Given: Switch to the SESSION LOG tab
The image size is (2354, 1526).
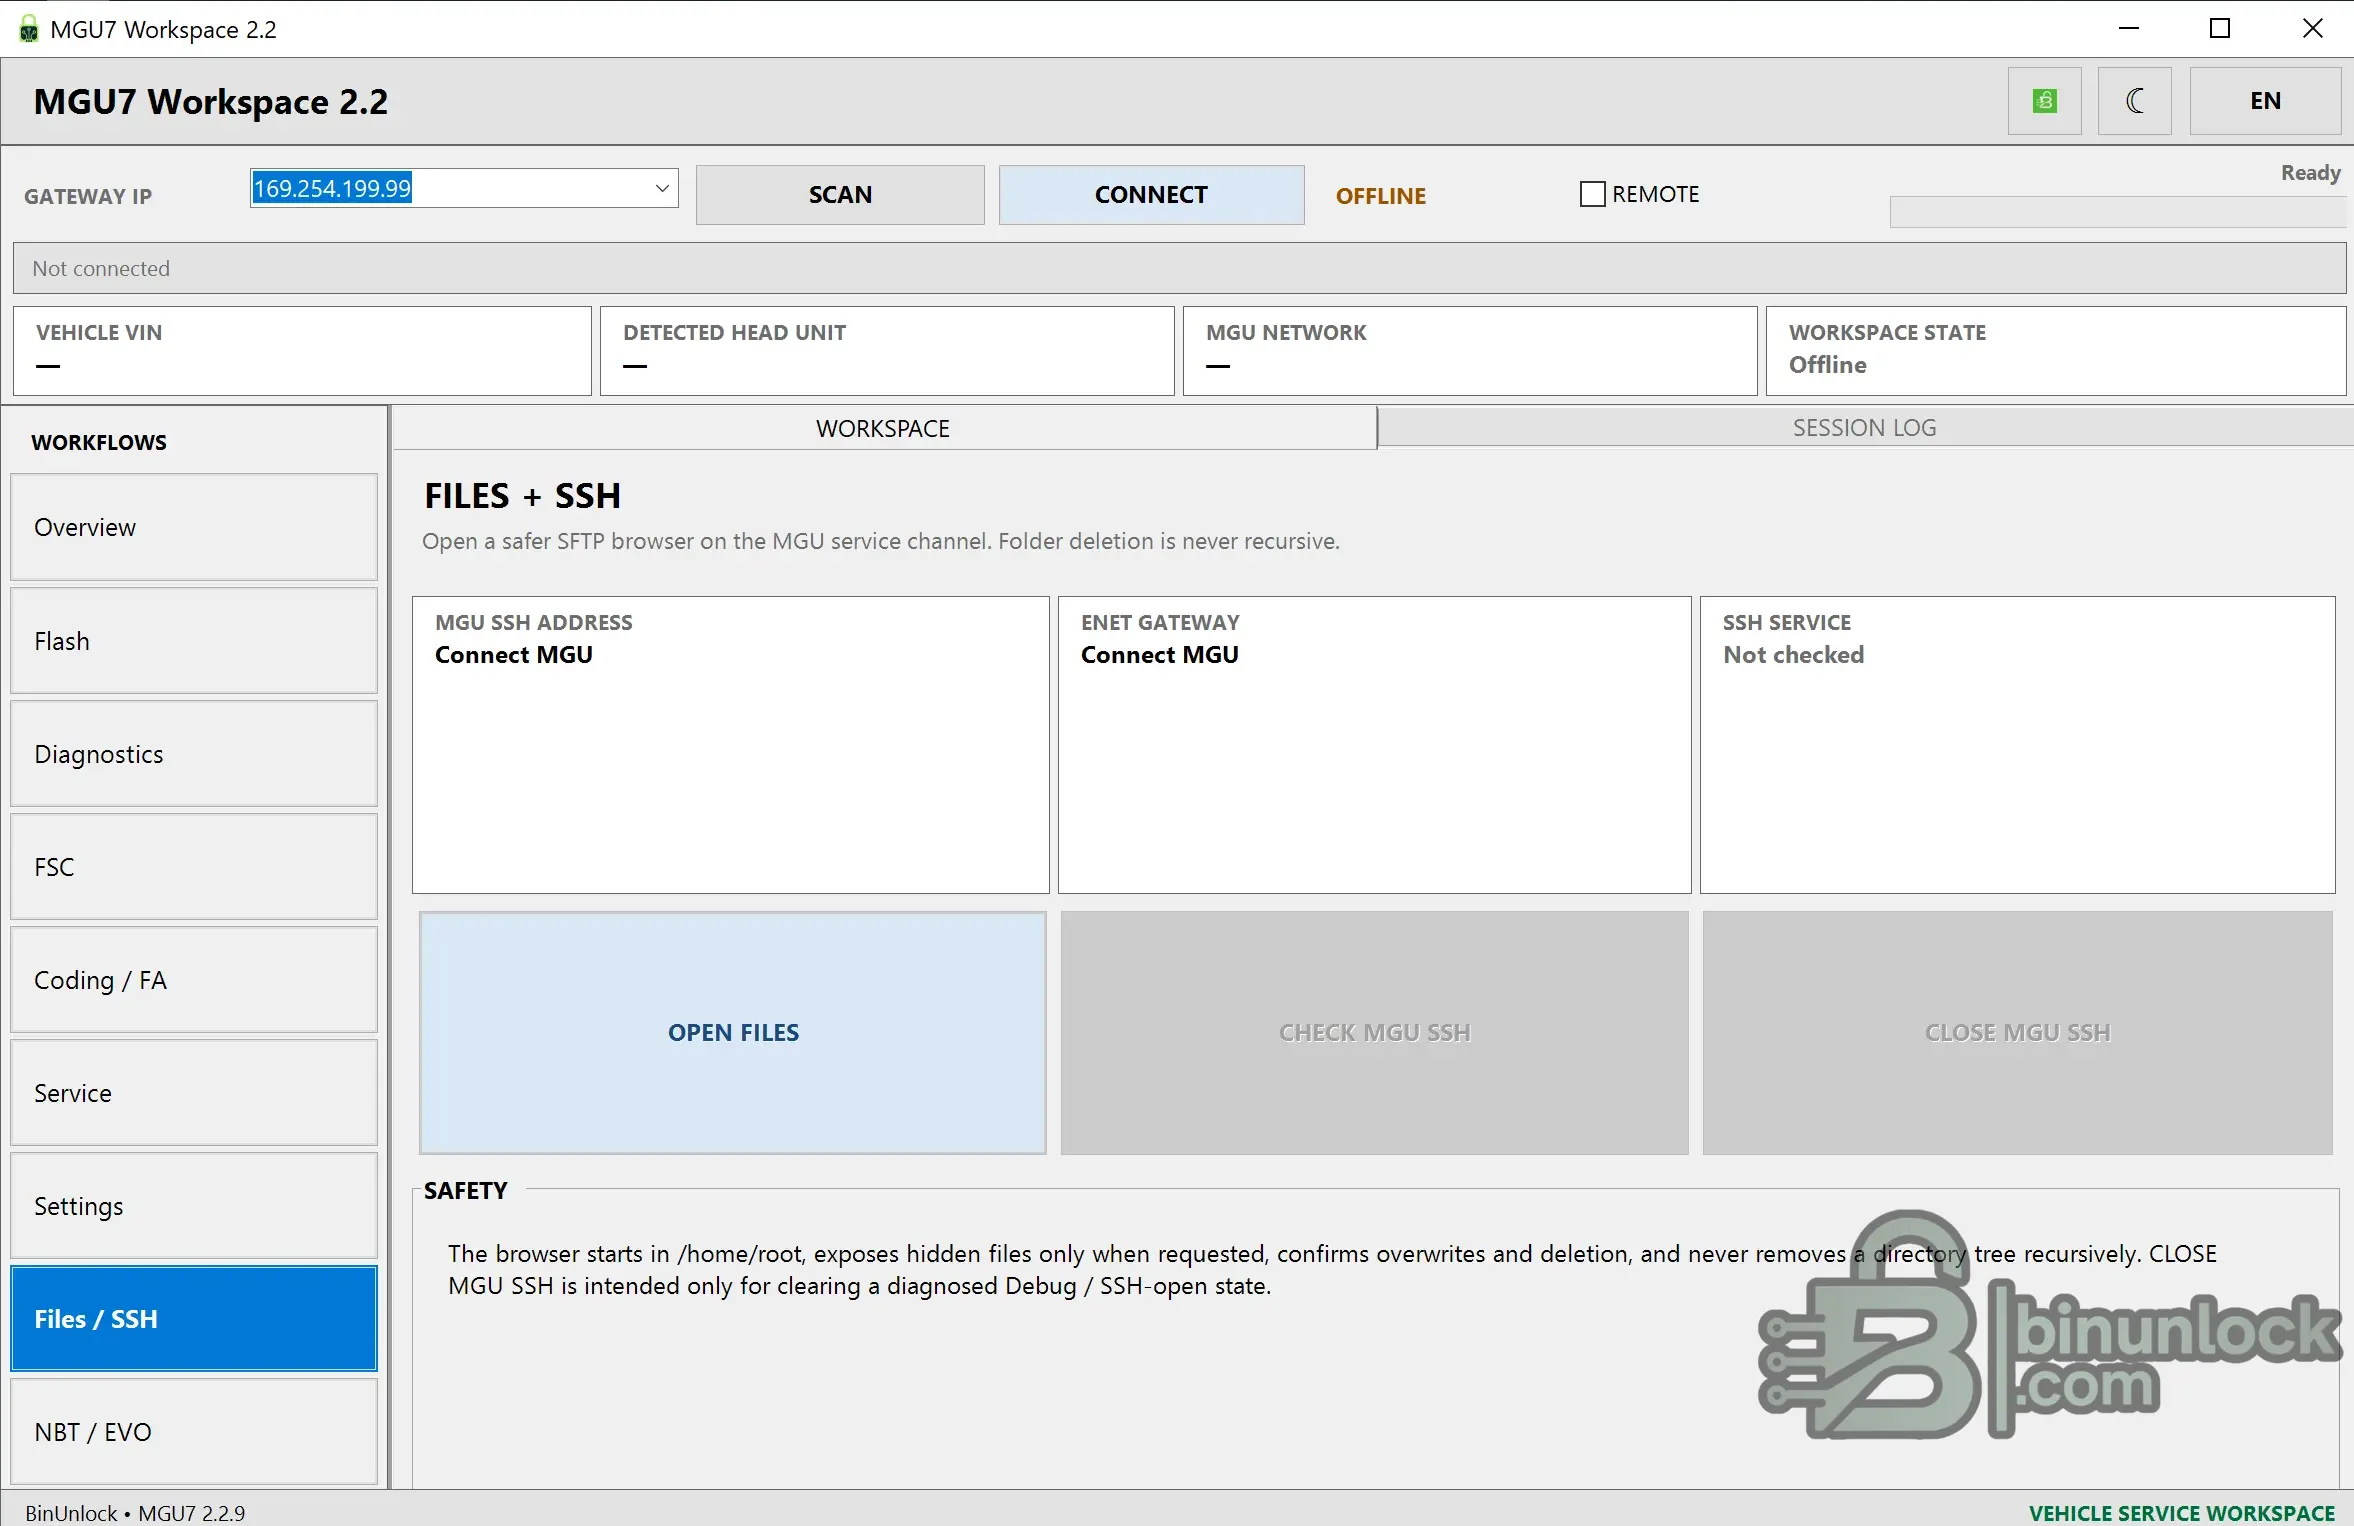Looking at the screenshot, I should (1864, 427).
